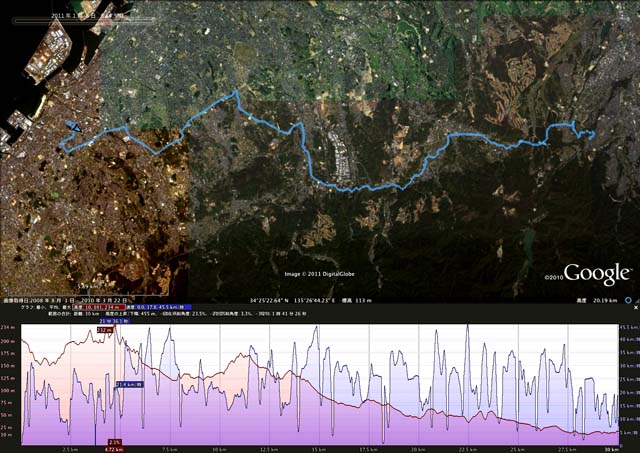The height and width of the screenshot is (453, 640).
Task: Click the scale bar distance label on the map
Action: tap(88, 287)
